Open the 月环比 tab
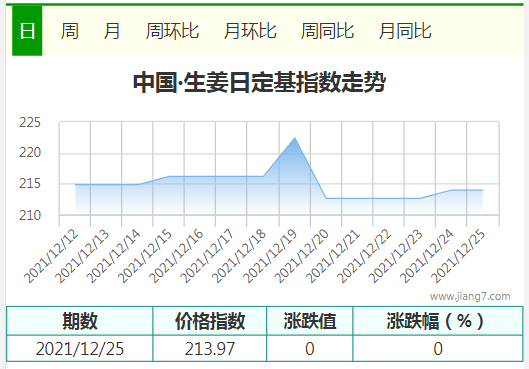The image size is (529, 369). (x=250, y=31)
